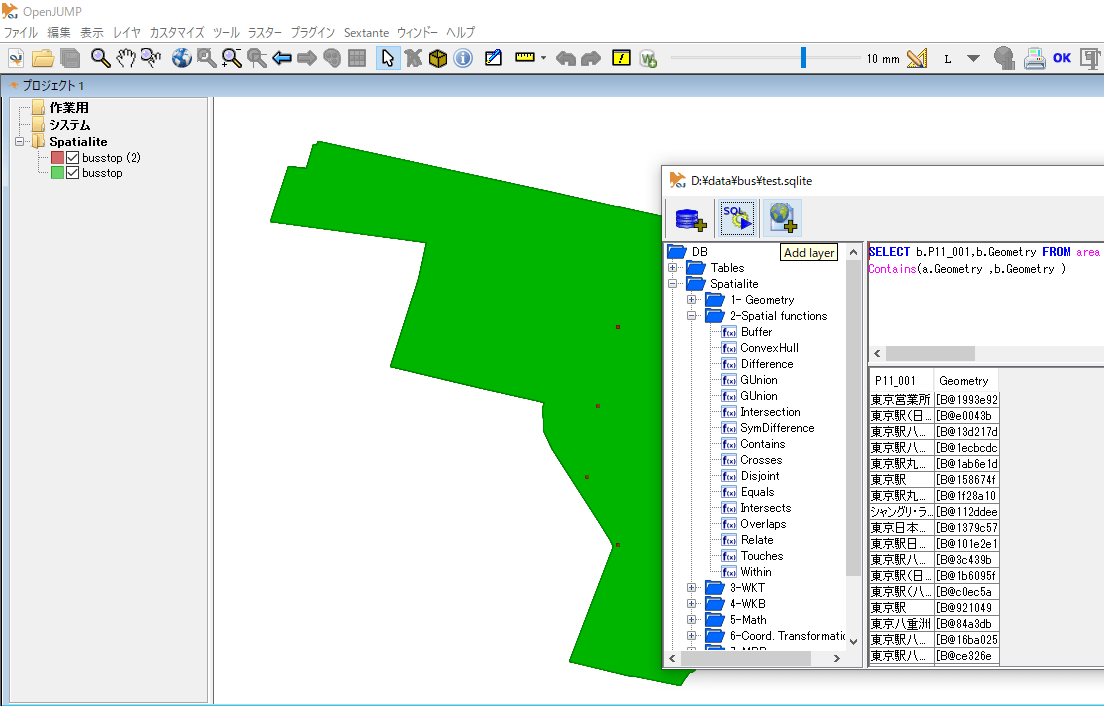Toggle the busstop (2) layer checkbox
Image resolution: width=1104 pixels, height=706 pixels.
coord(73,158)
